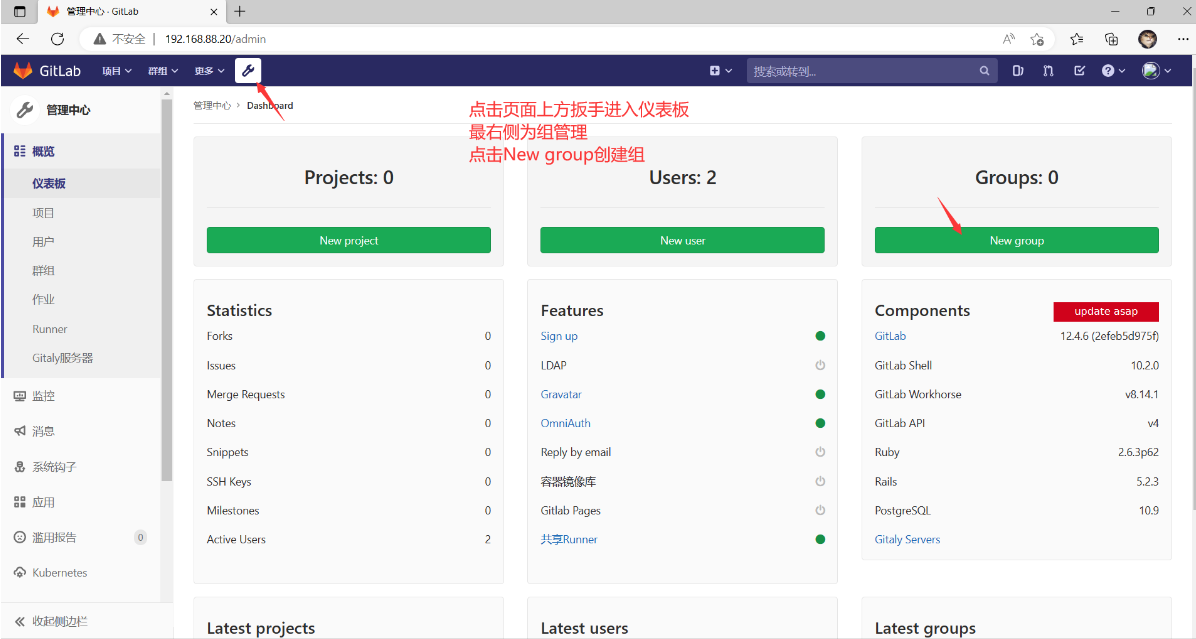This screenshot has width=1196, height=639.
Task: Click the browser back arrow
Action: (x=23, y=39)
